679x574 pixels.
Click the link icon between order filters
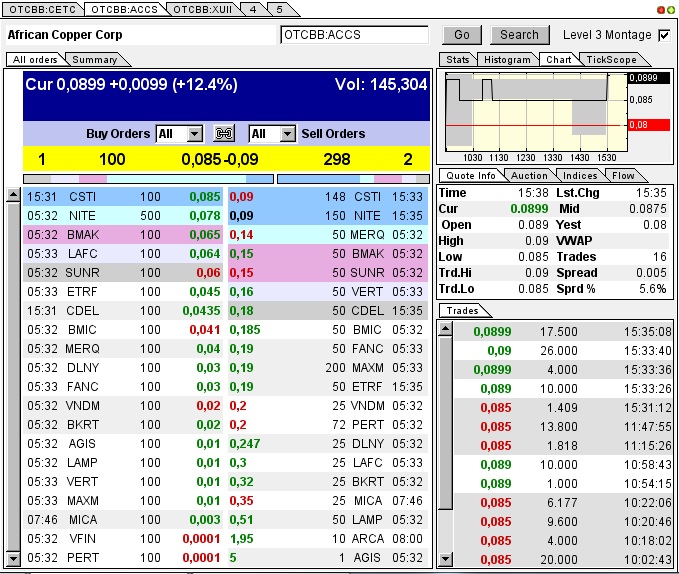[x=224, y=134]
